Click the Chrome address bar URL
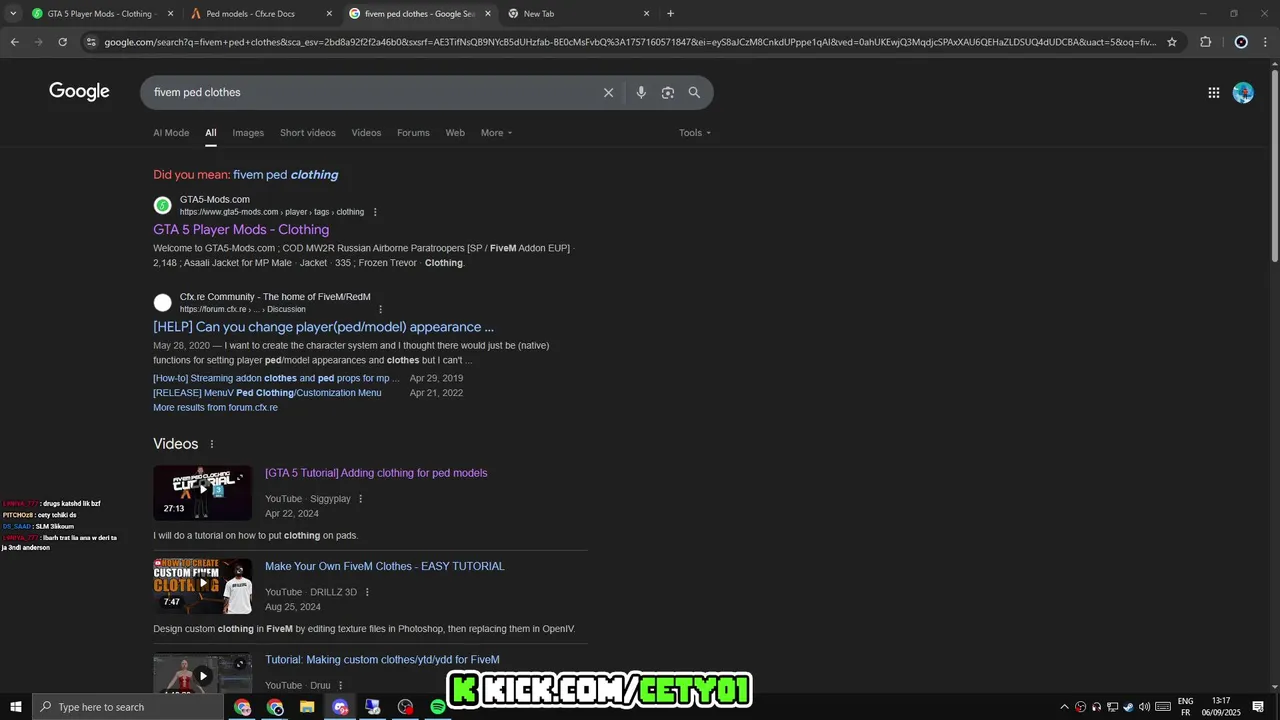This screenshot has height=720, width=1280. coord(630,42)
